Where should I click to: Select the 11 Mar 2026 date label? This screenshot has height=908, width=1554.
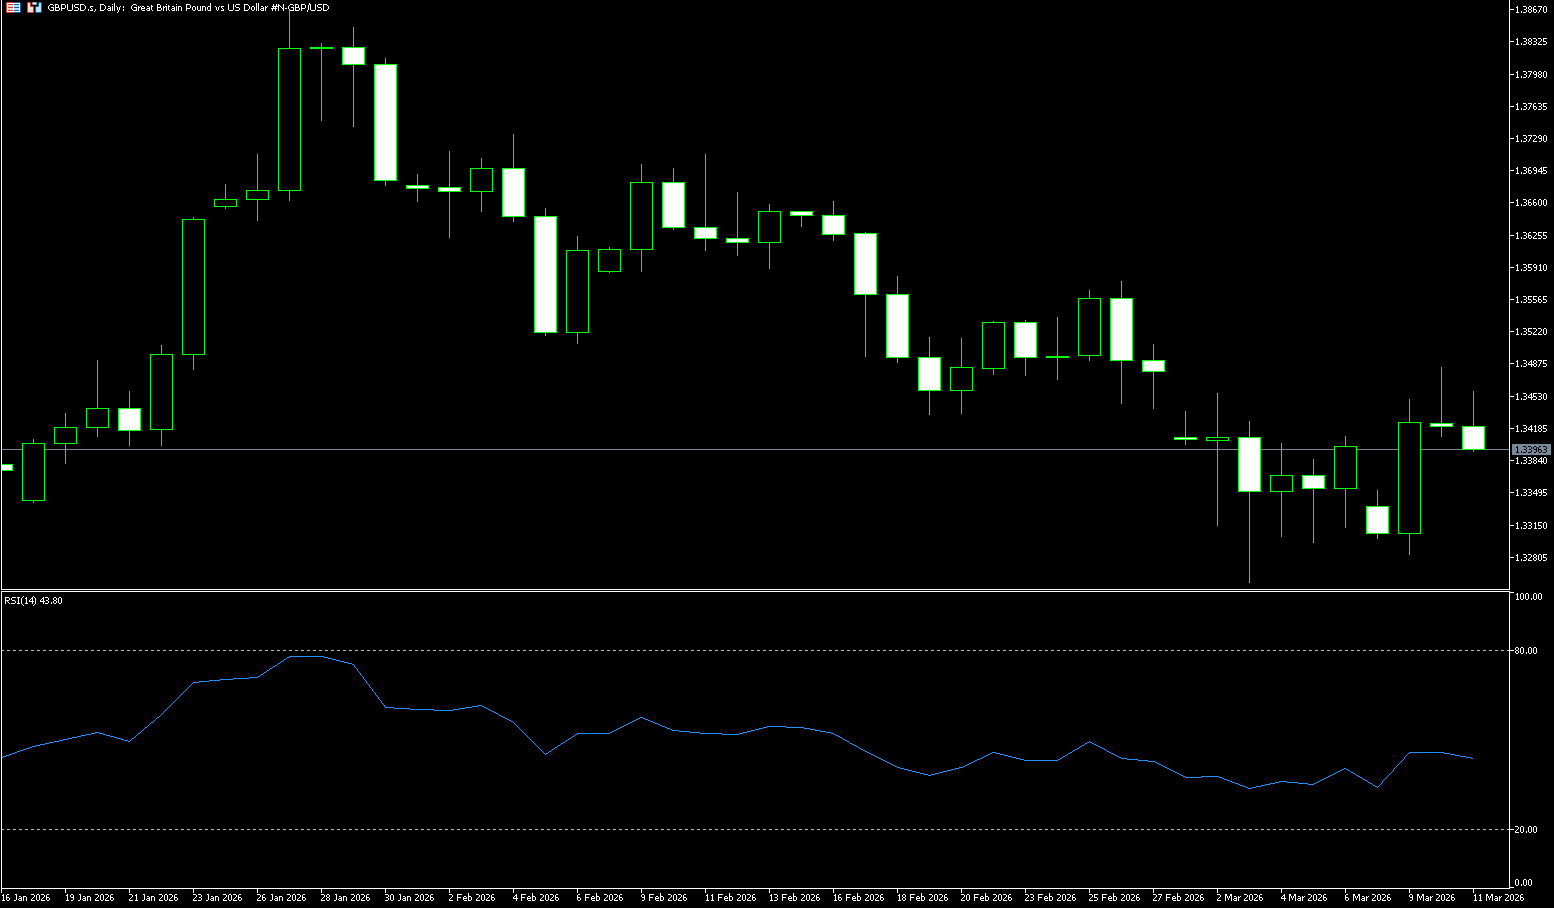[1498, 898]
